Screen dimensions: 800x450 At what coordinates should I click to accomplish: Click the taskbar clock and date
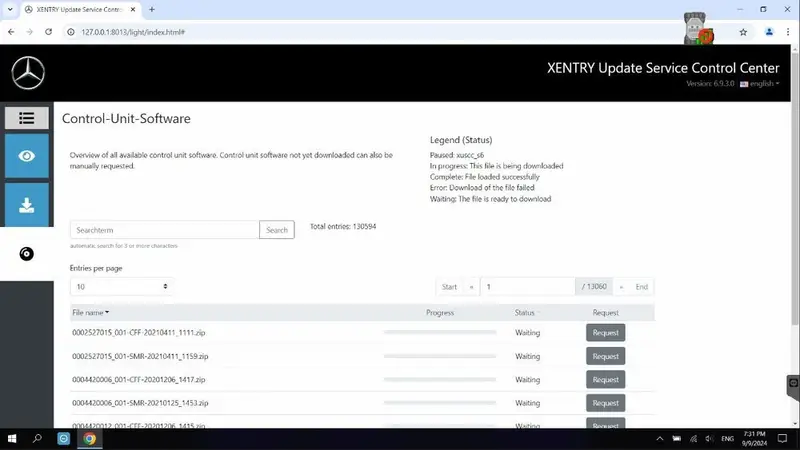[x=754, y=439]
